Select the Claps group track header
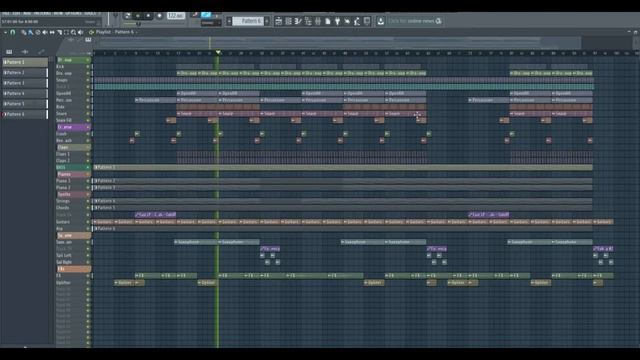Viewport: 640px width, 360px height. pos(73,147)
